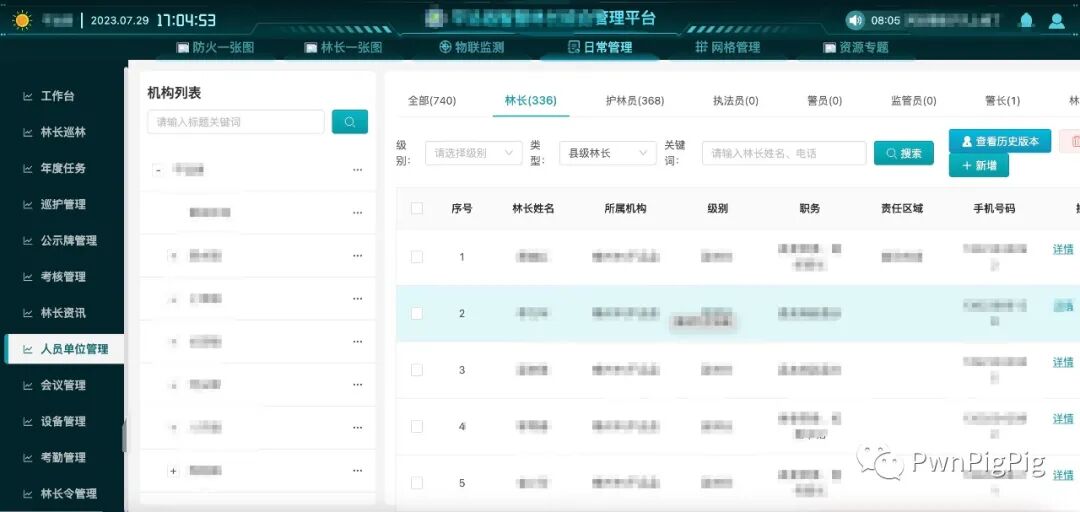Open 详情 link for row 4
The width and height of the screenshot is (1080, 512).
click(x=1063, y=419)
